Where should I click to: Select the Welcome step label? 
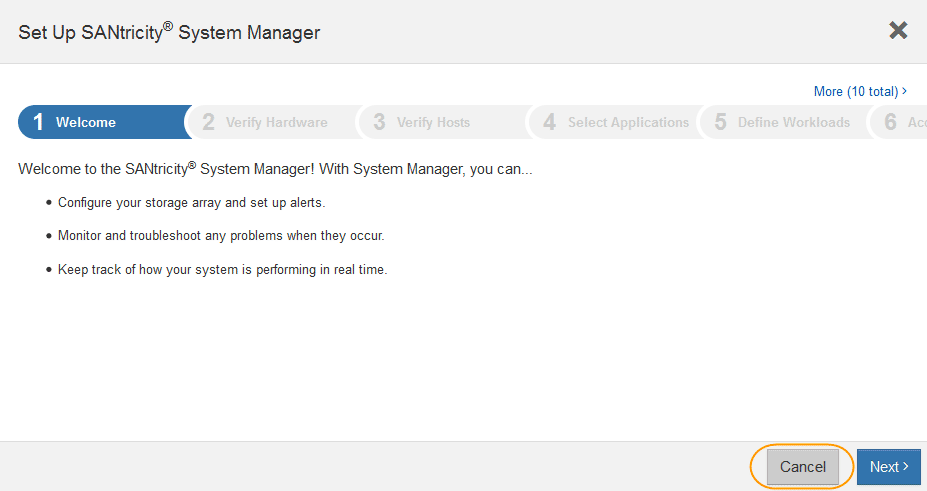tap(86, 122)
